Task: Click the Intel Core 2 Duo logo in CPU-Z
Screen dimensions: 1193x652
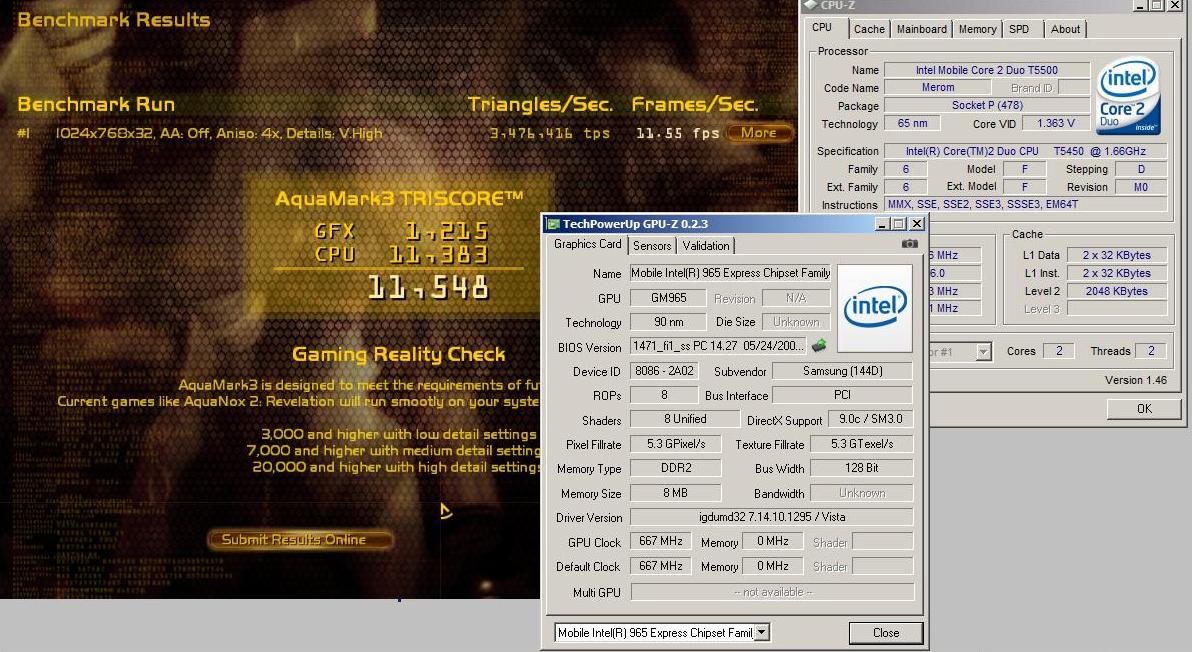Action: pyautogui.click(x=1128, y=97)
